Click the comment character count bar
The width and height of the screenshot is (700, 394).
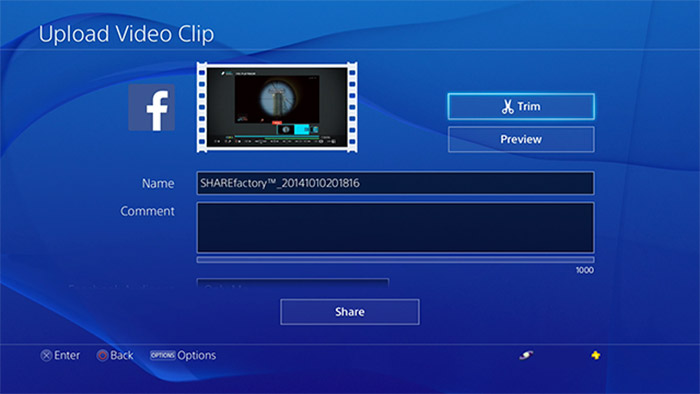pos(395,260)
